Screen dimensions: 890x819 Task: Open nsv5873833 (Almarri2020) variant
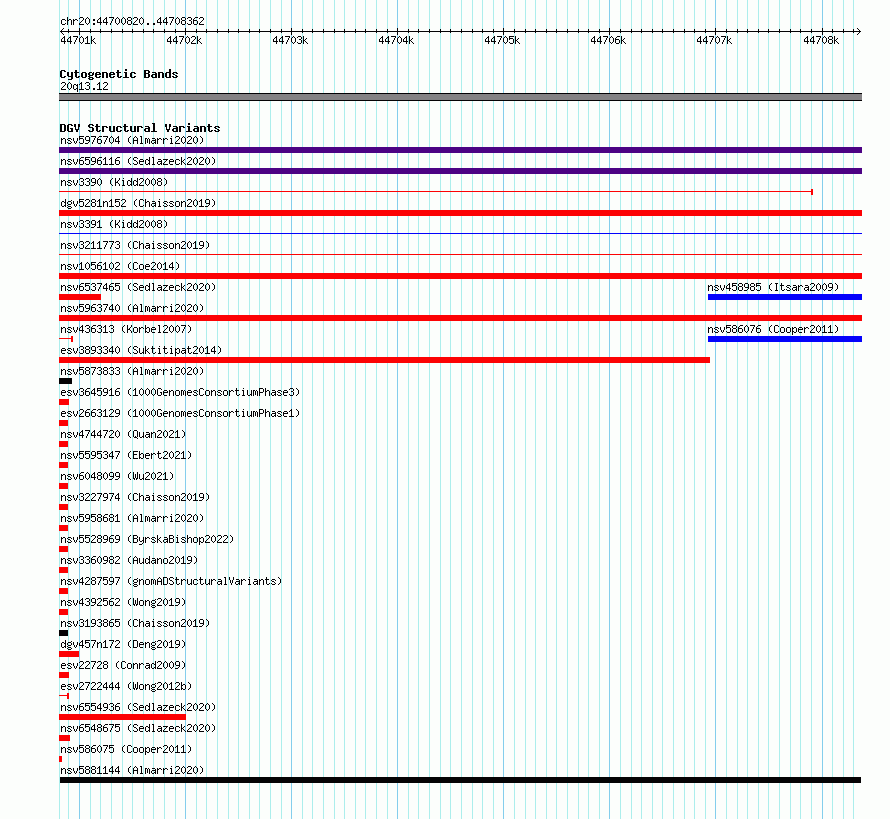132,371
